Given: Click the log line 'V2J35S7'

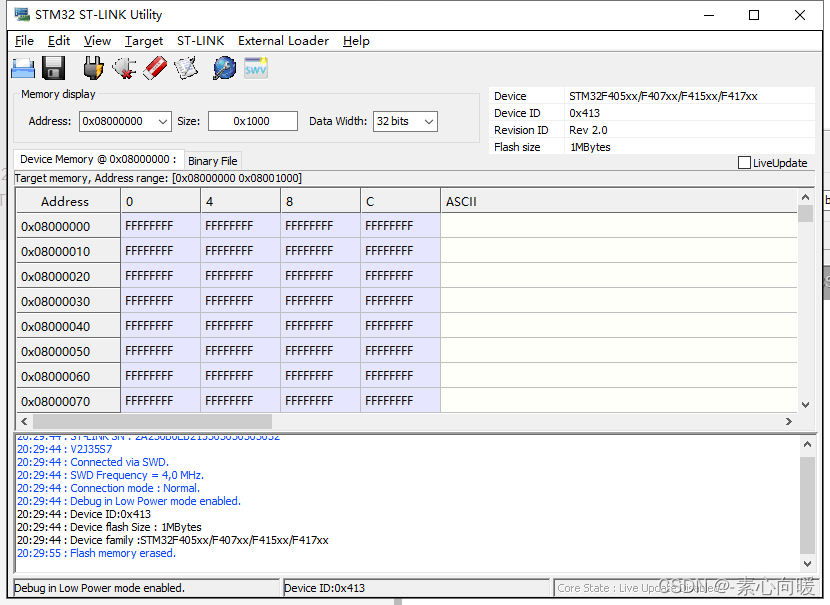Looking at the screenshot, I should (x=65, y=449).
